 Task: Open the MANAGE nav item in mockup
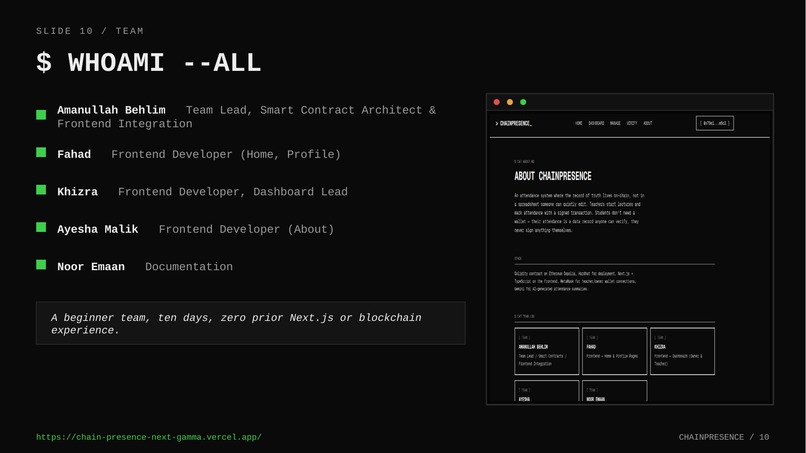coord(615,123)
